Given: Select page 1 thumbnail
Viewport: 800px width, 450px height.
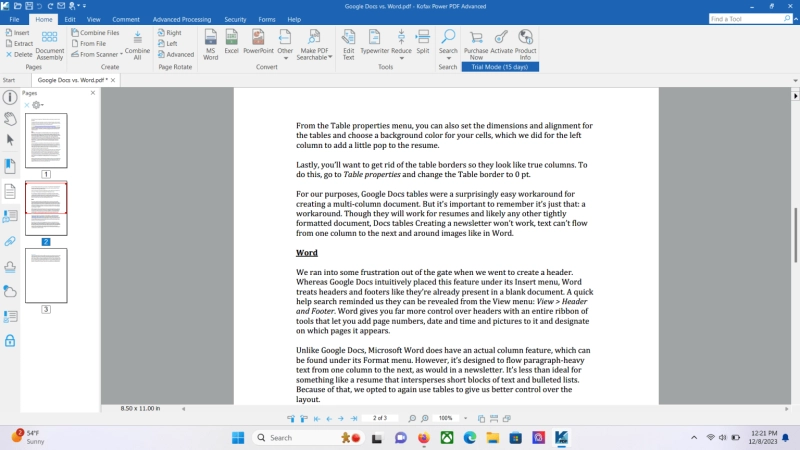Looking at the screenshot, I should point(46,141).
